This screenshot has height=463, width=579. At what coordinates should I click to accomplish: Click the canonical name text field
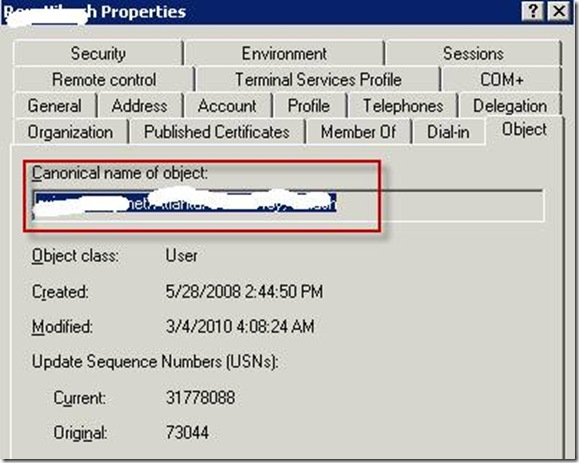[288, 205]
